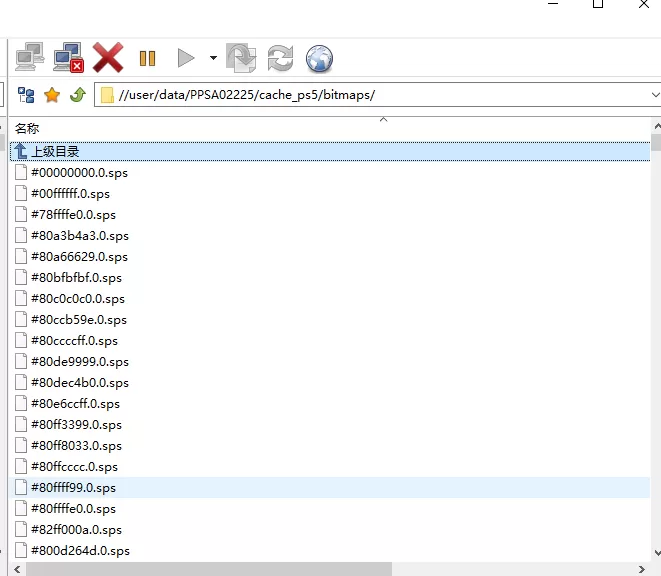The height and width of the screenshot is (576, 661).
Task: Click the file icon of #80a66629.0.sps
Action: [21, 256]
